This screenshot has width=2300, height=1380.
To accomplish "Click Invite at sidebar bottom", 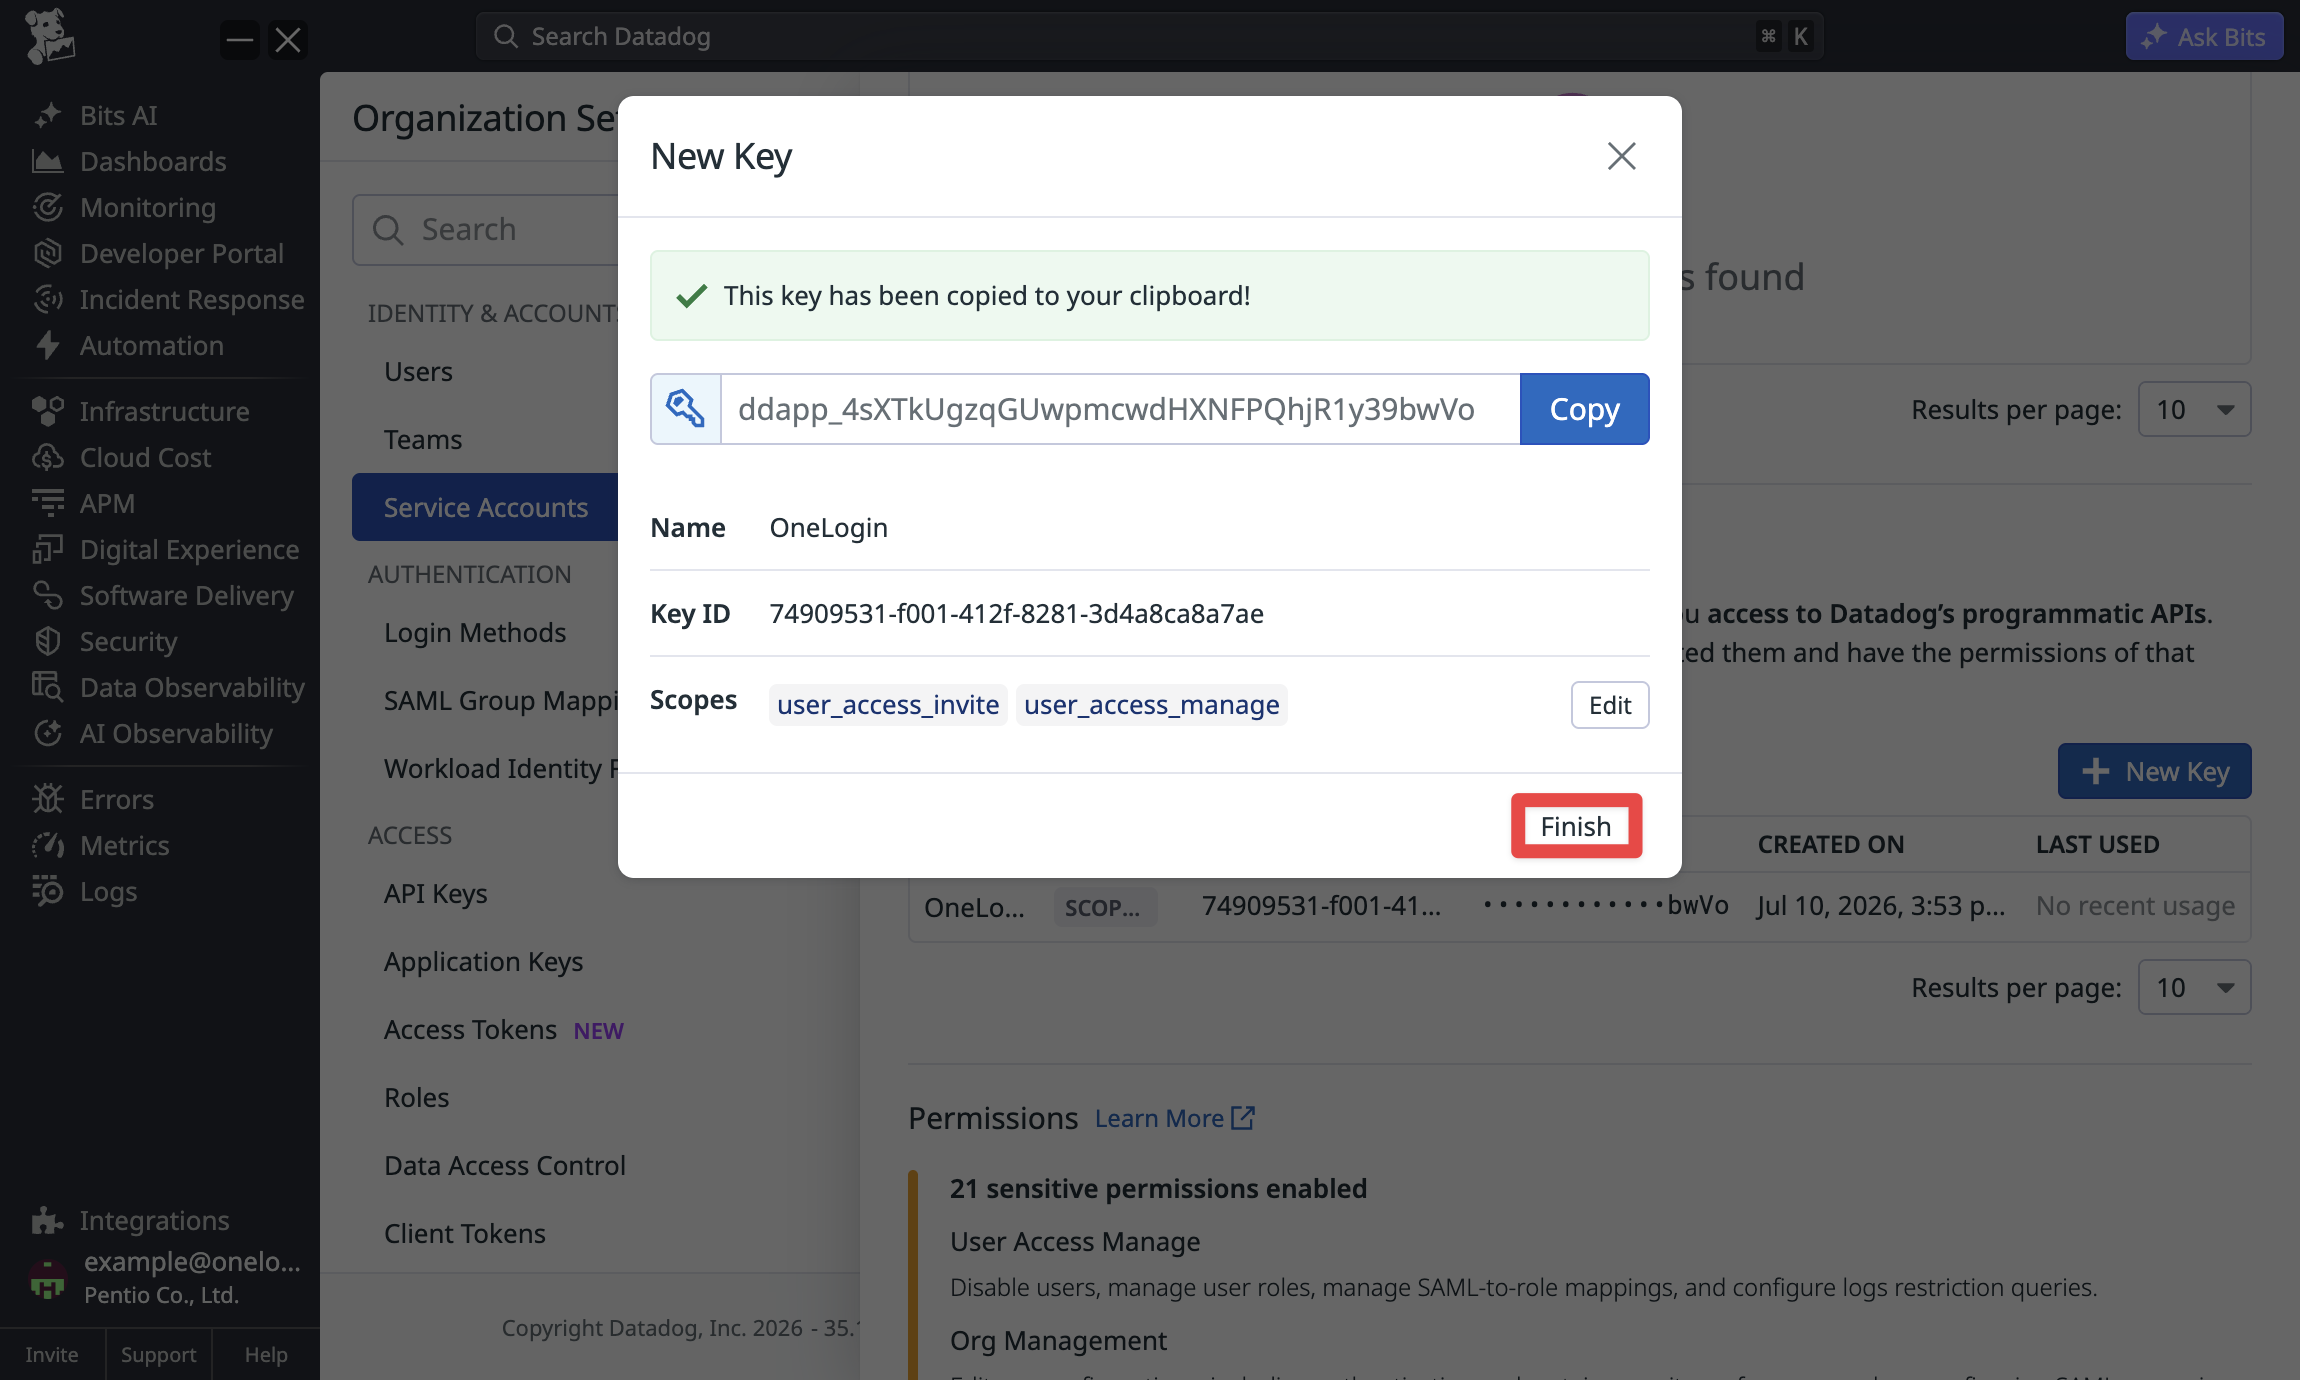I will coord(52,1354).
